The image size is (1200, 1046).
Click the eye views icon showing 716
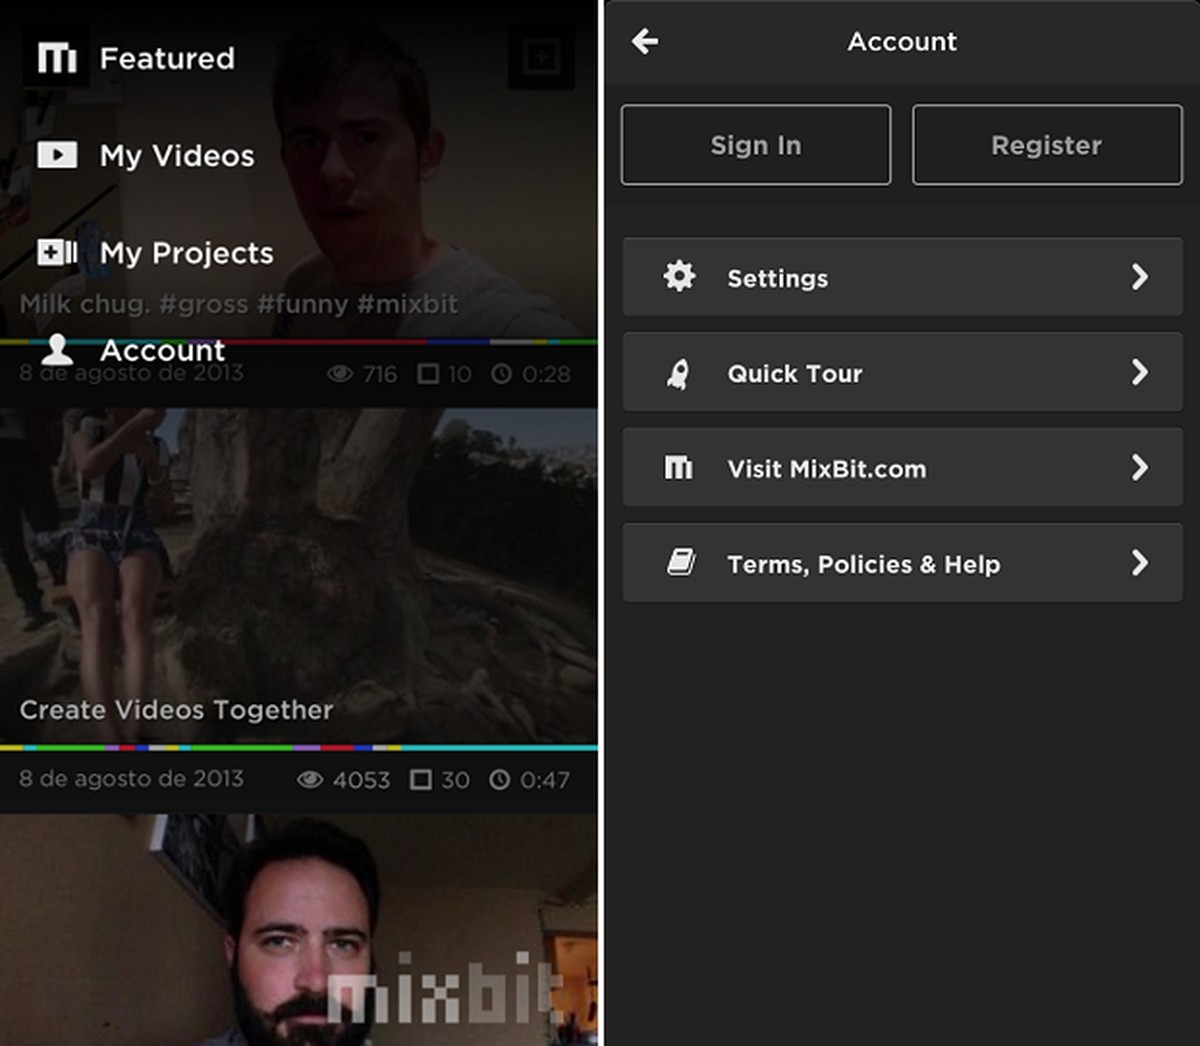(x=340, y=374)
